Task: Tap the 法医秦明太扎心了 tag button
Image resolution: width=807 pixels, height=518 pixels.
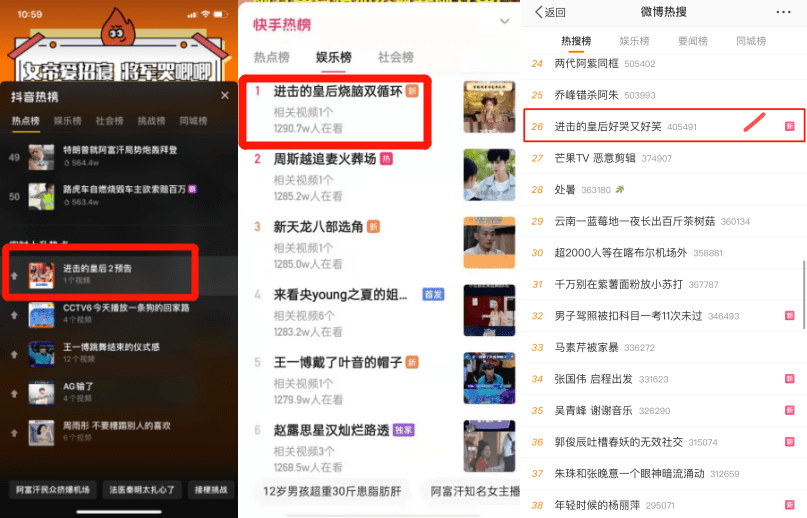Action: (x=142, y=489)
